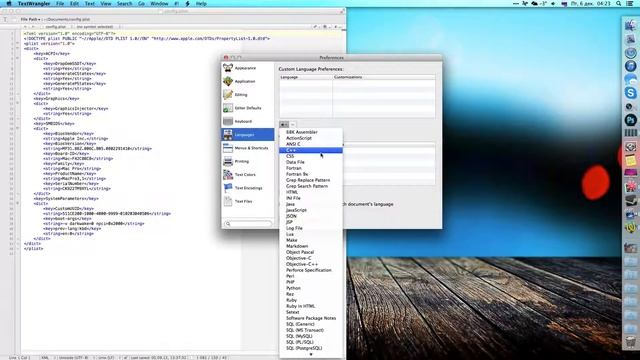
Task: Open the File Path dropdown in the editor
Action: coord(30,19)
